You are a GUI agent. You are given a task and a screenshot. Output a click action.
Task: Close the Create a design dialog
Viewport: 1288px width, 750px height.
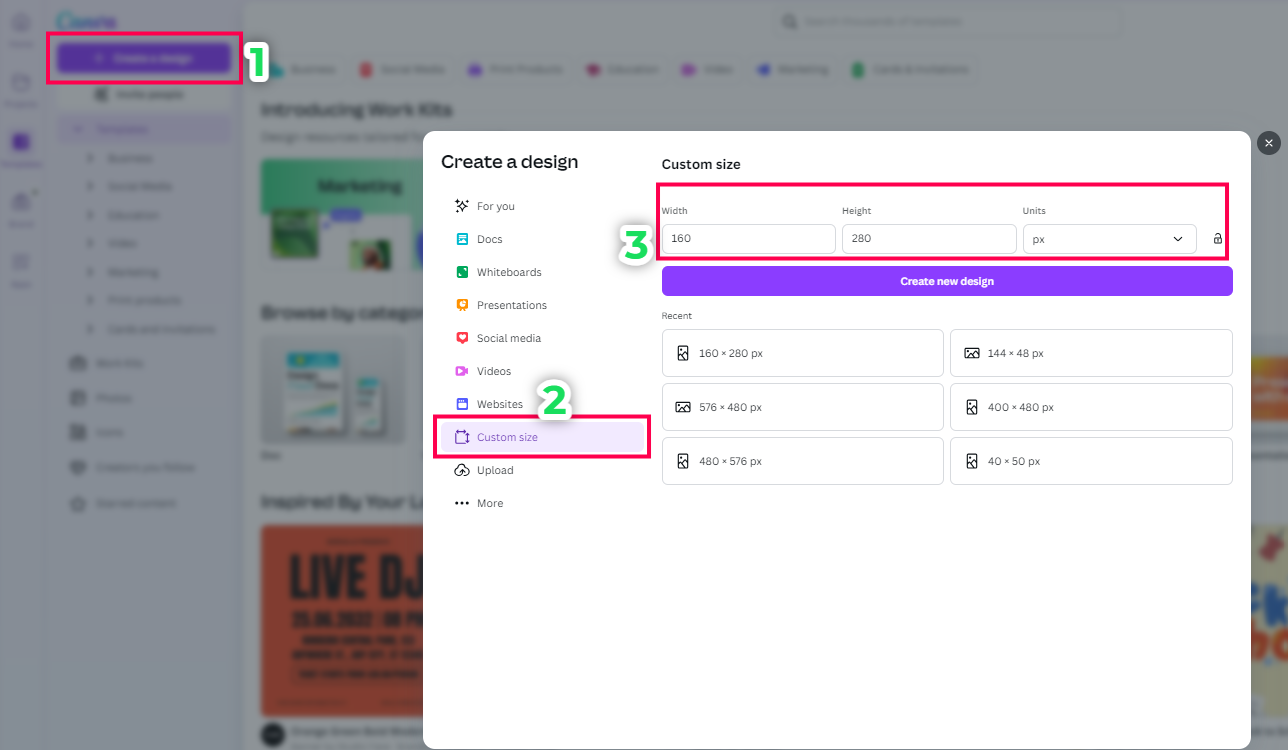click(1268, 143)
